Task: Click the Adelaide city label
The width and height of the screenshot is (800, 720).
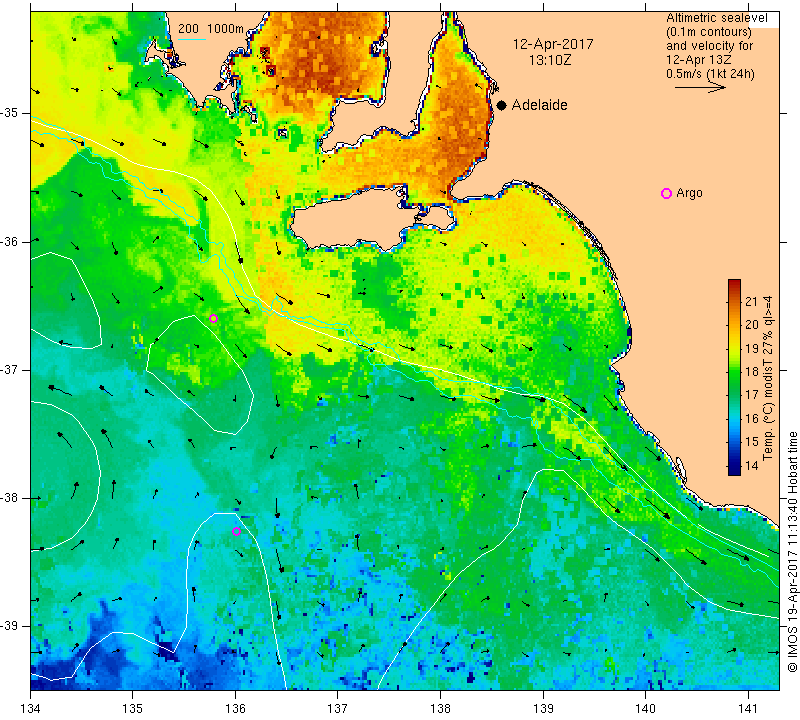Action: coord(539,105)
